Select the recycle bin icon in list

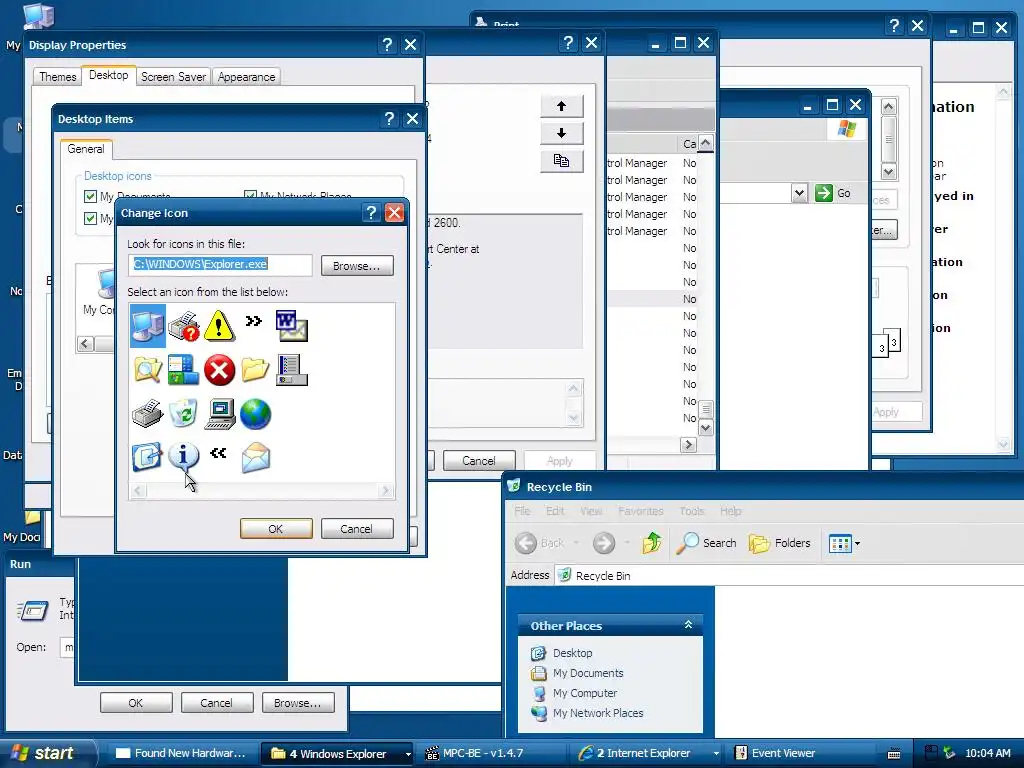[x=184, y=413]
